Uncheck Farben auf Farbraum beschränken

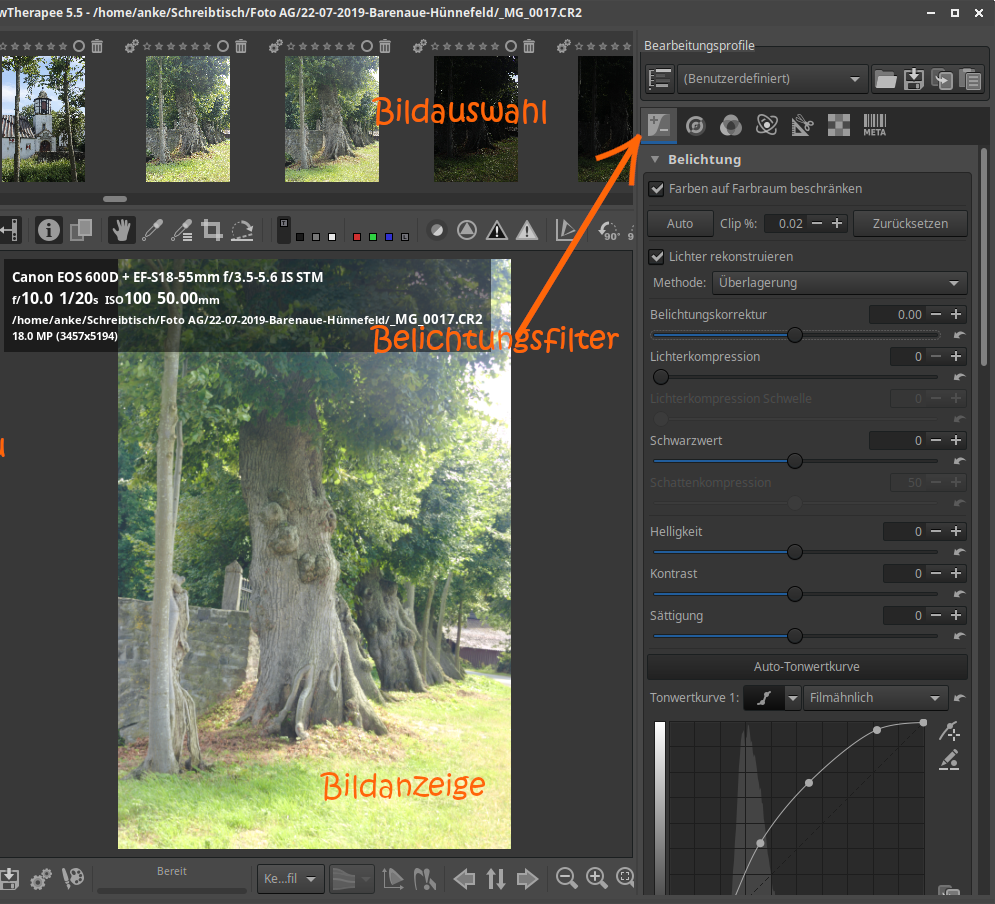[657, 188]
